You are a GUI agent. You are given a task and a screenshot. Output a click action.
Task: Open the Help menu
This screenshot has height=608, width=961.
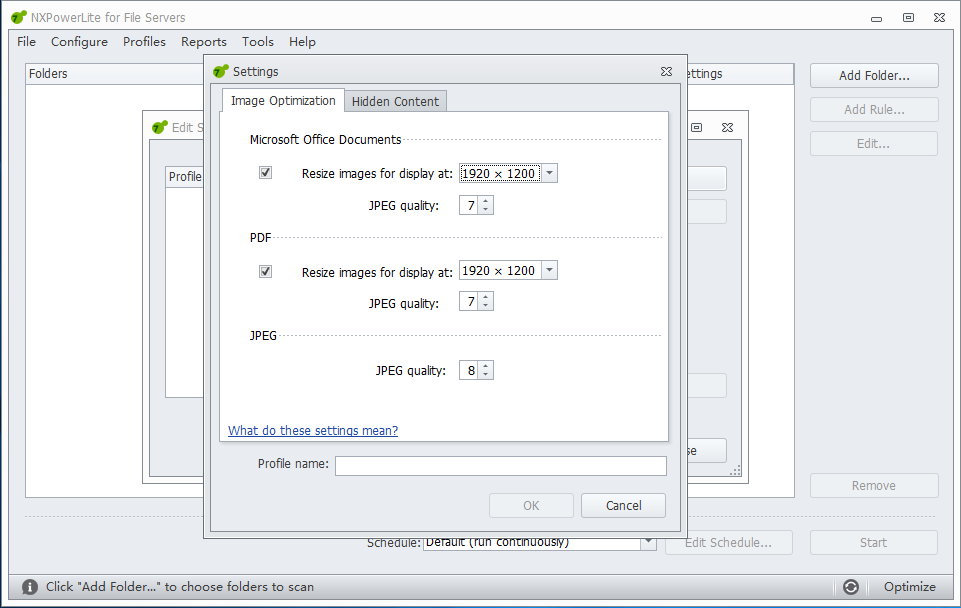click(x=302, y=42)
